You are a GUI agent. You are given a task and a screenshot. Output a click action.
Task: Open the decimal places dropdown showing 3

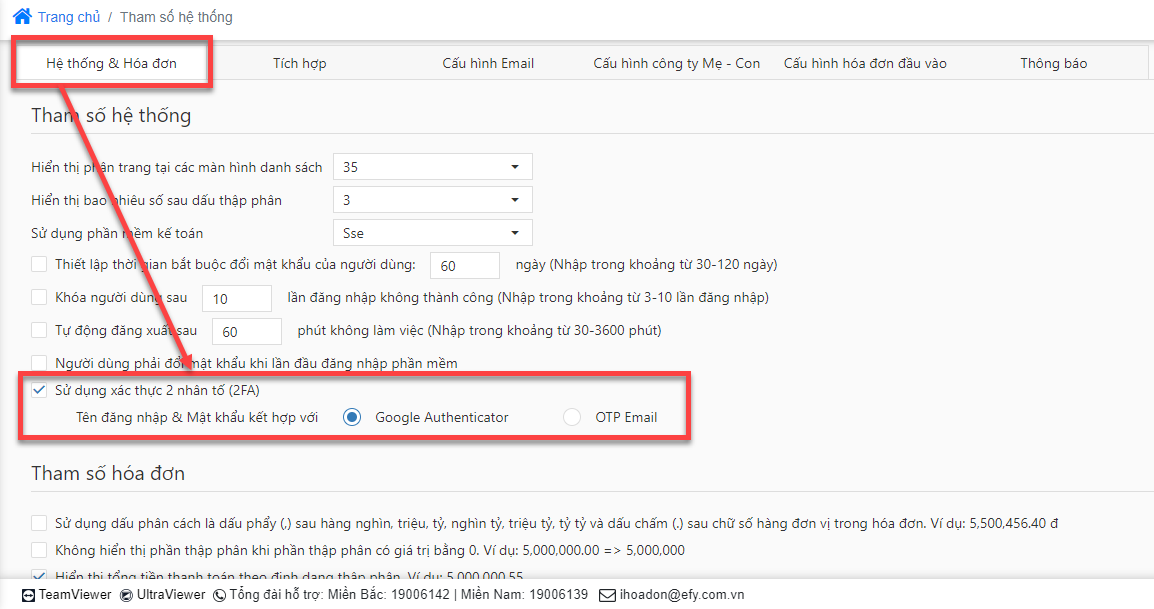click(x=433, y=200)
